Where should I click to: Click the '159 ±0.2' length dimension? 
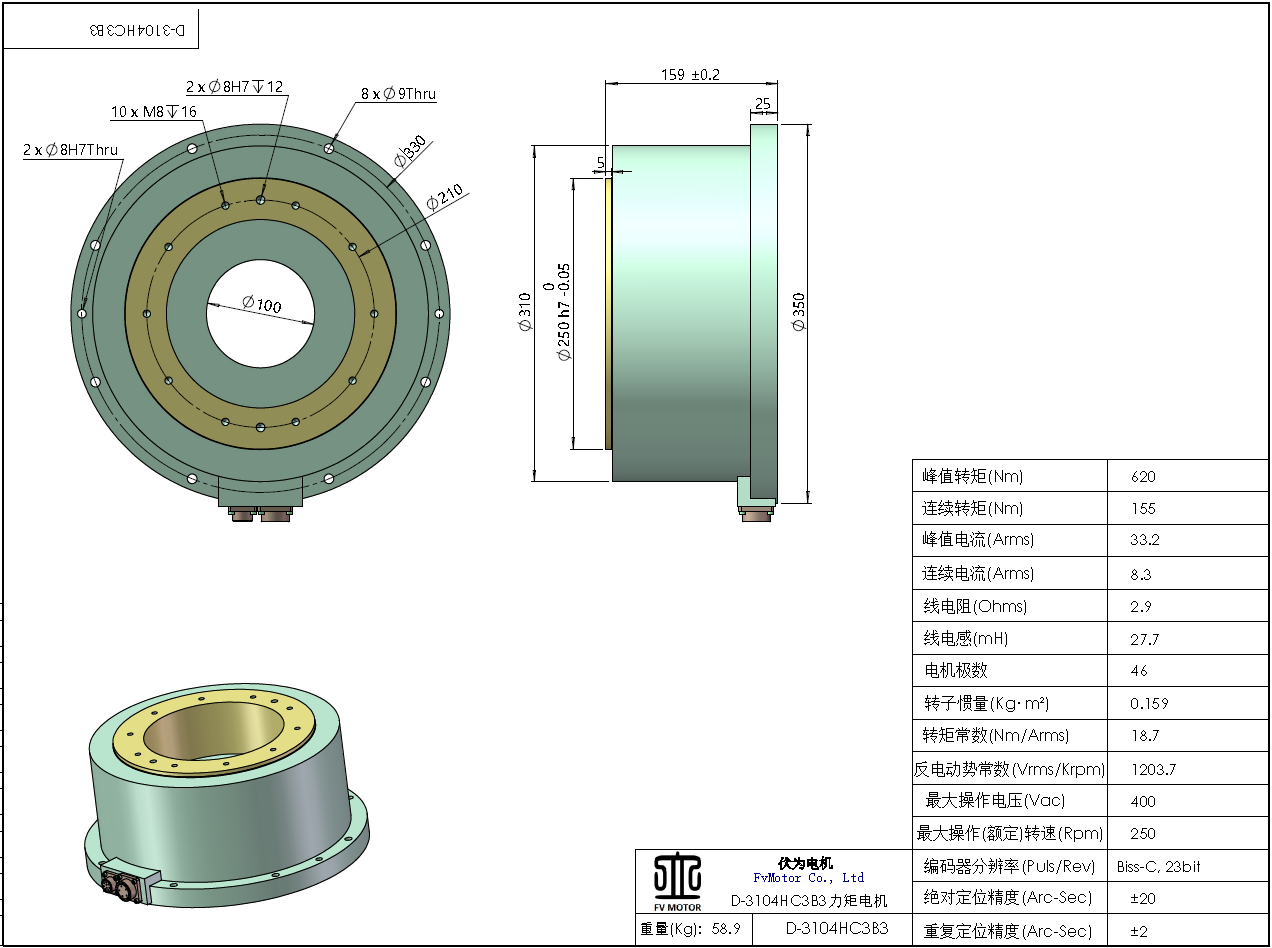pos(690,74)
